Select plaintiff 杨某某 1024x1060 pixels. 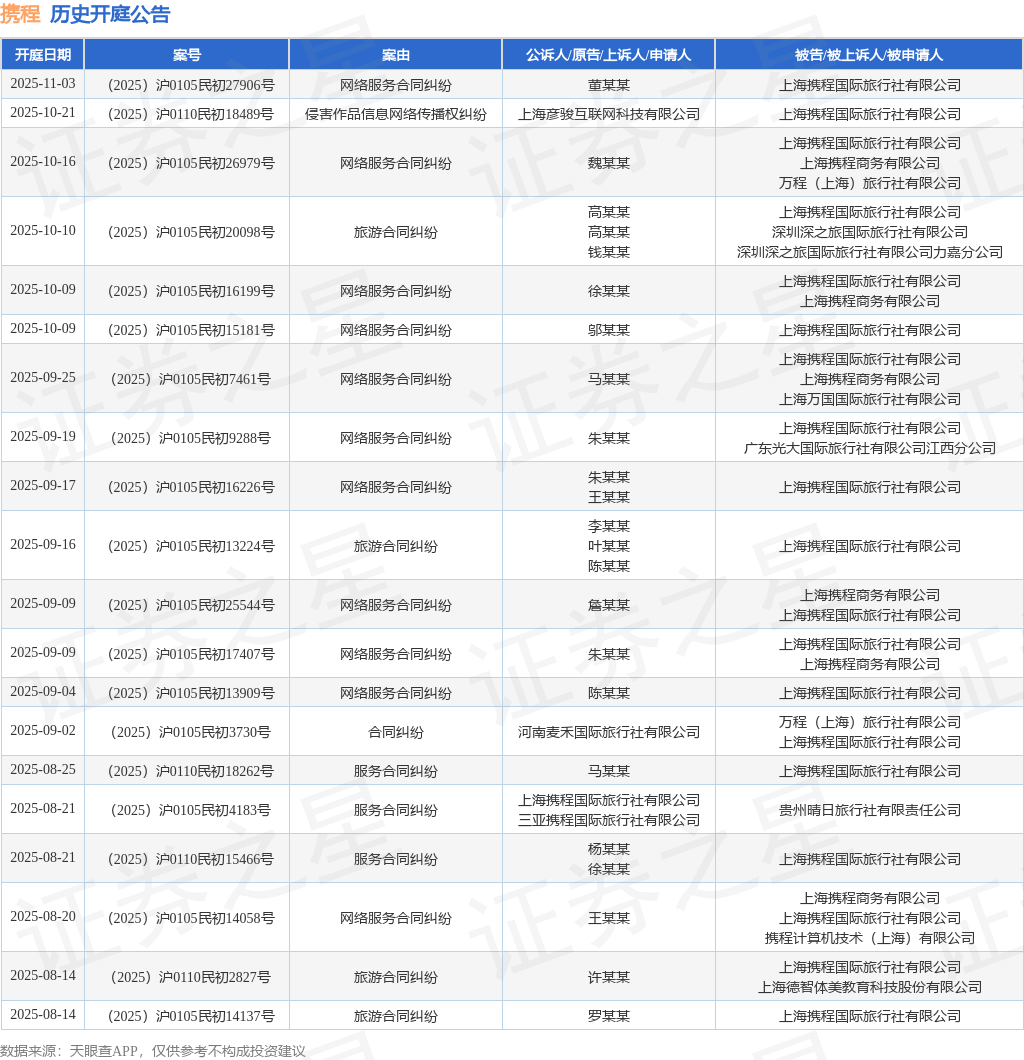point(608,849)
